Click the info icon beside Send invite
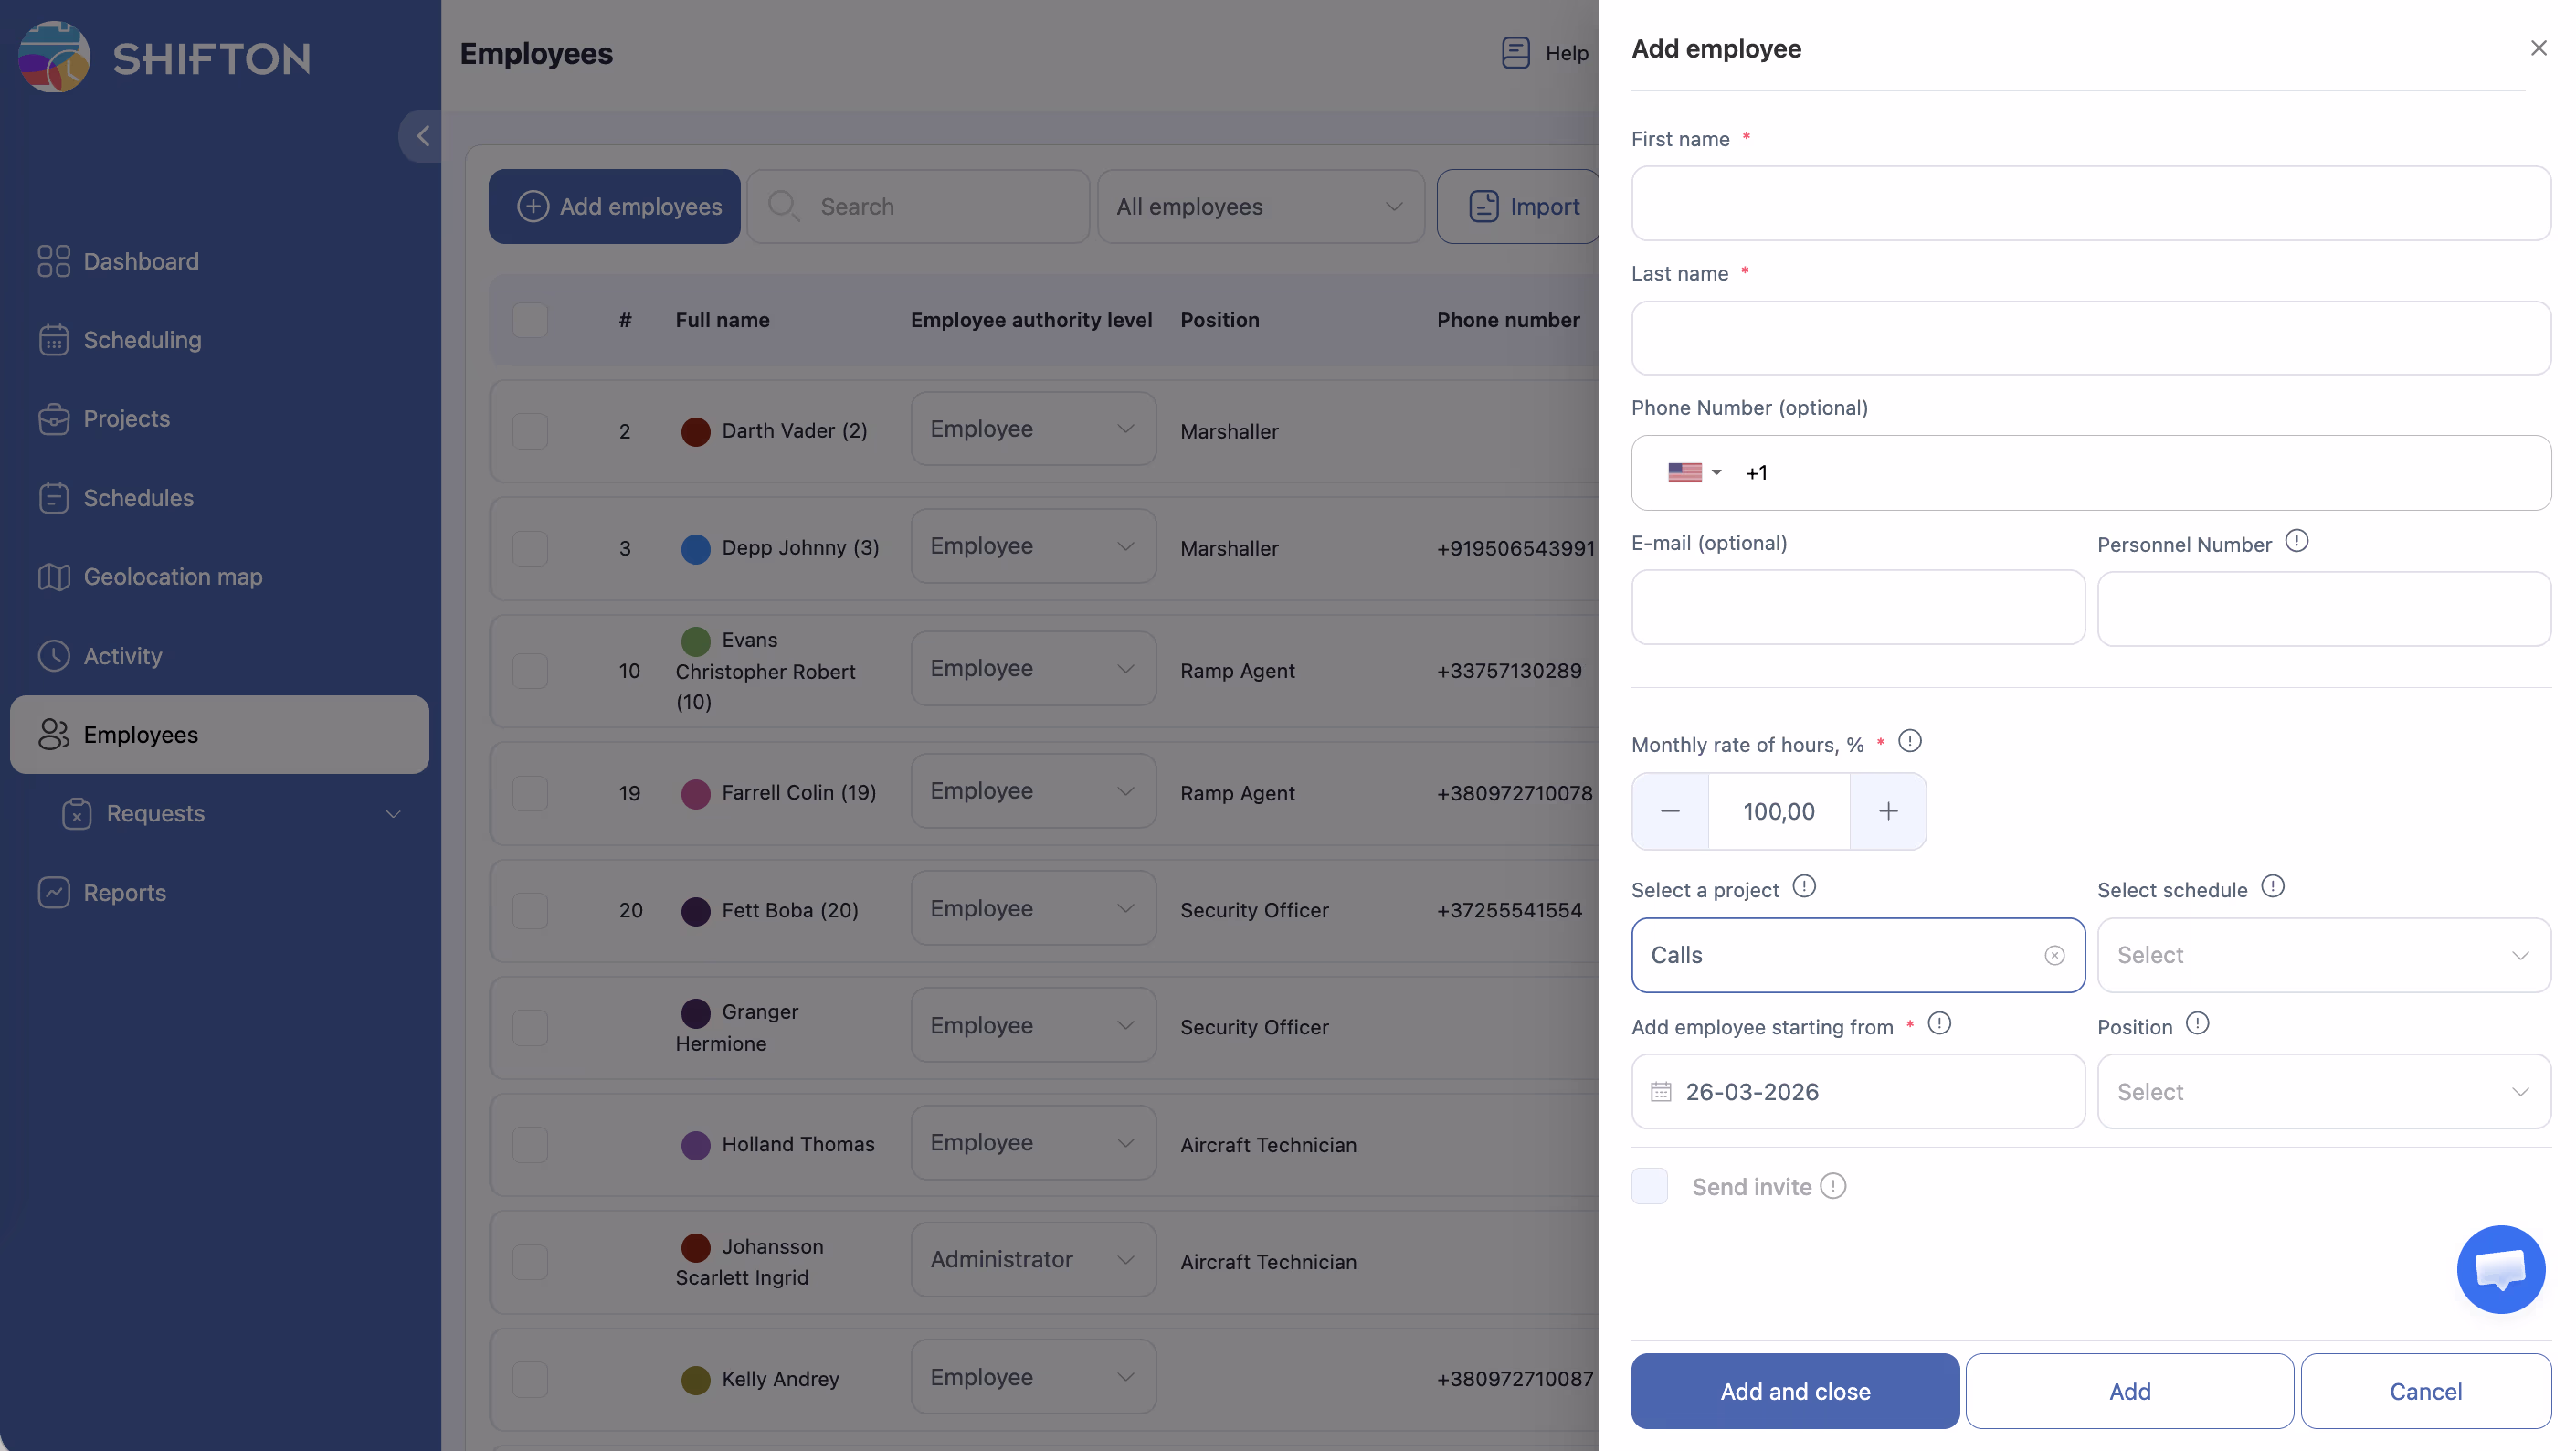 pyautogui.click(x=1833, y=1186)
